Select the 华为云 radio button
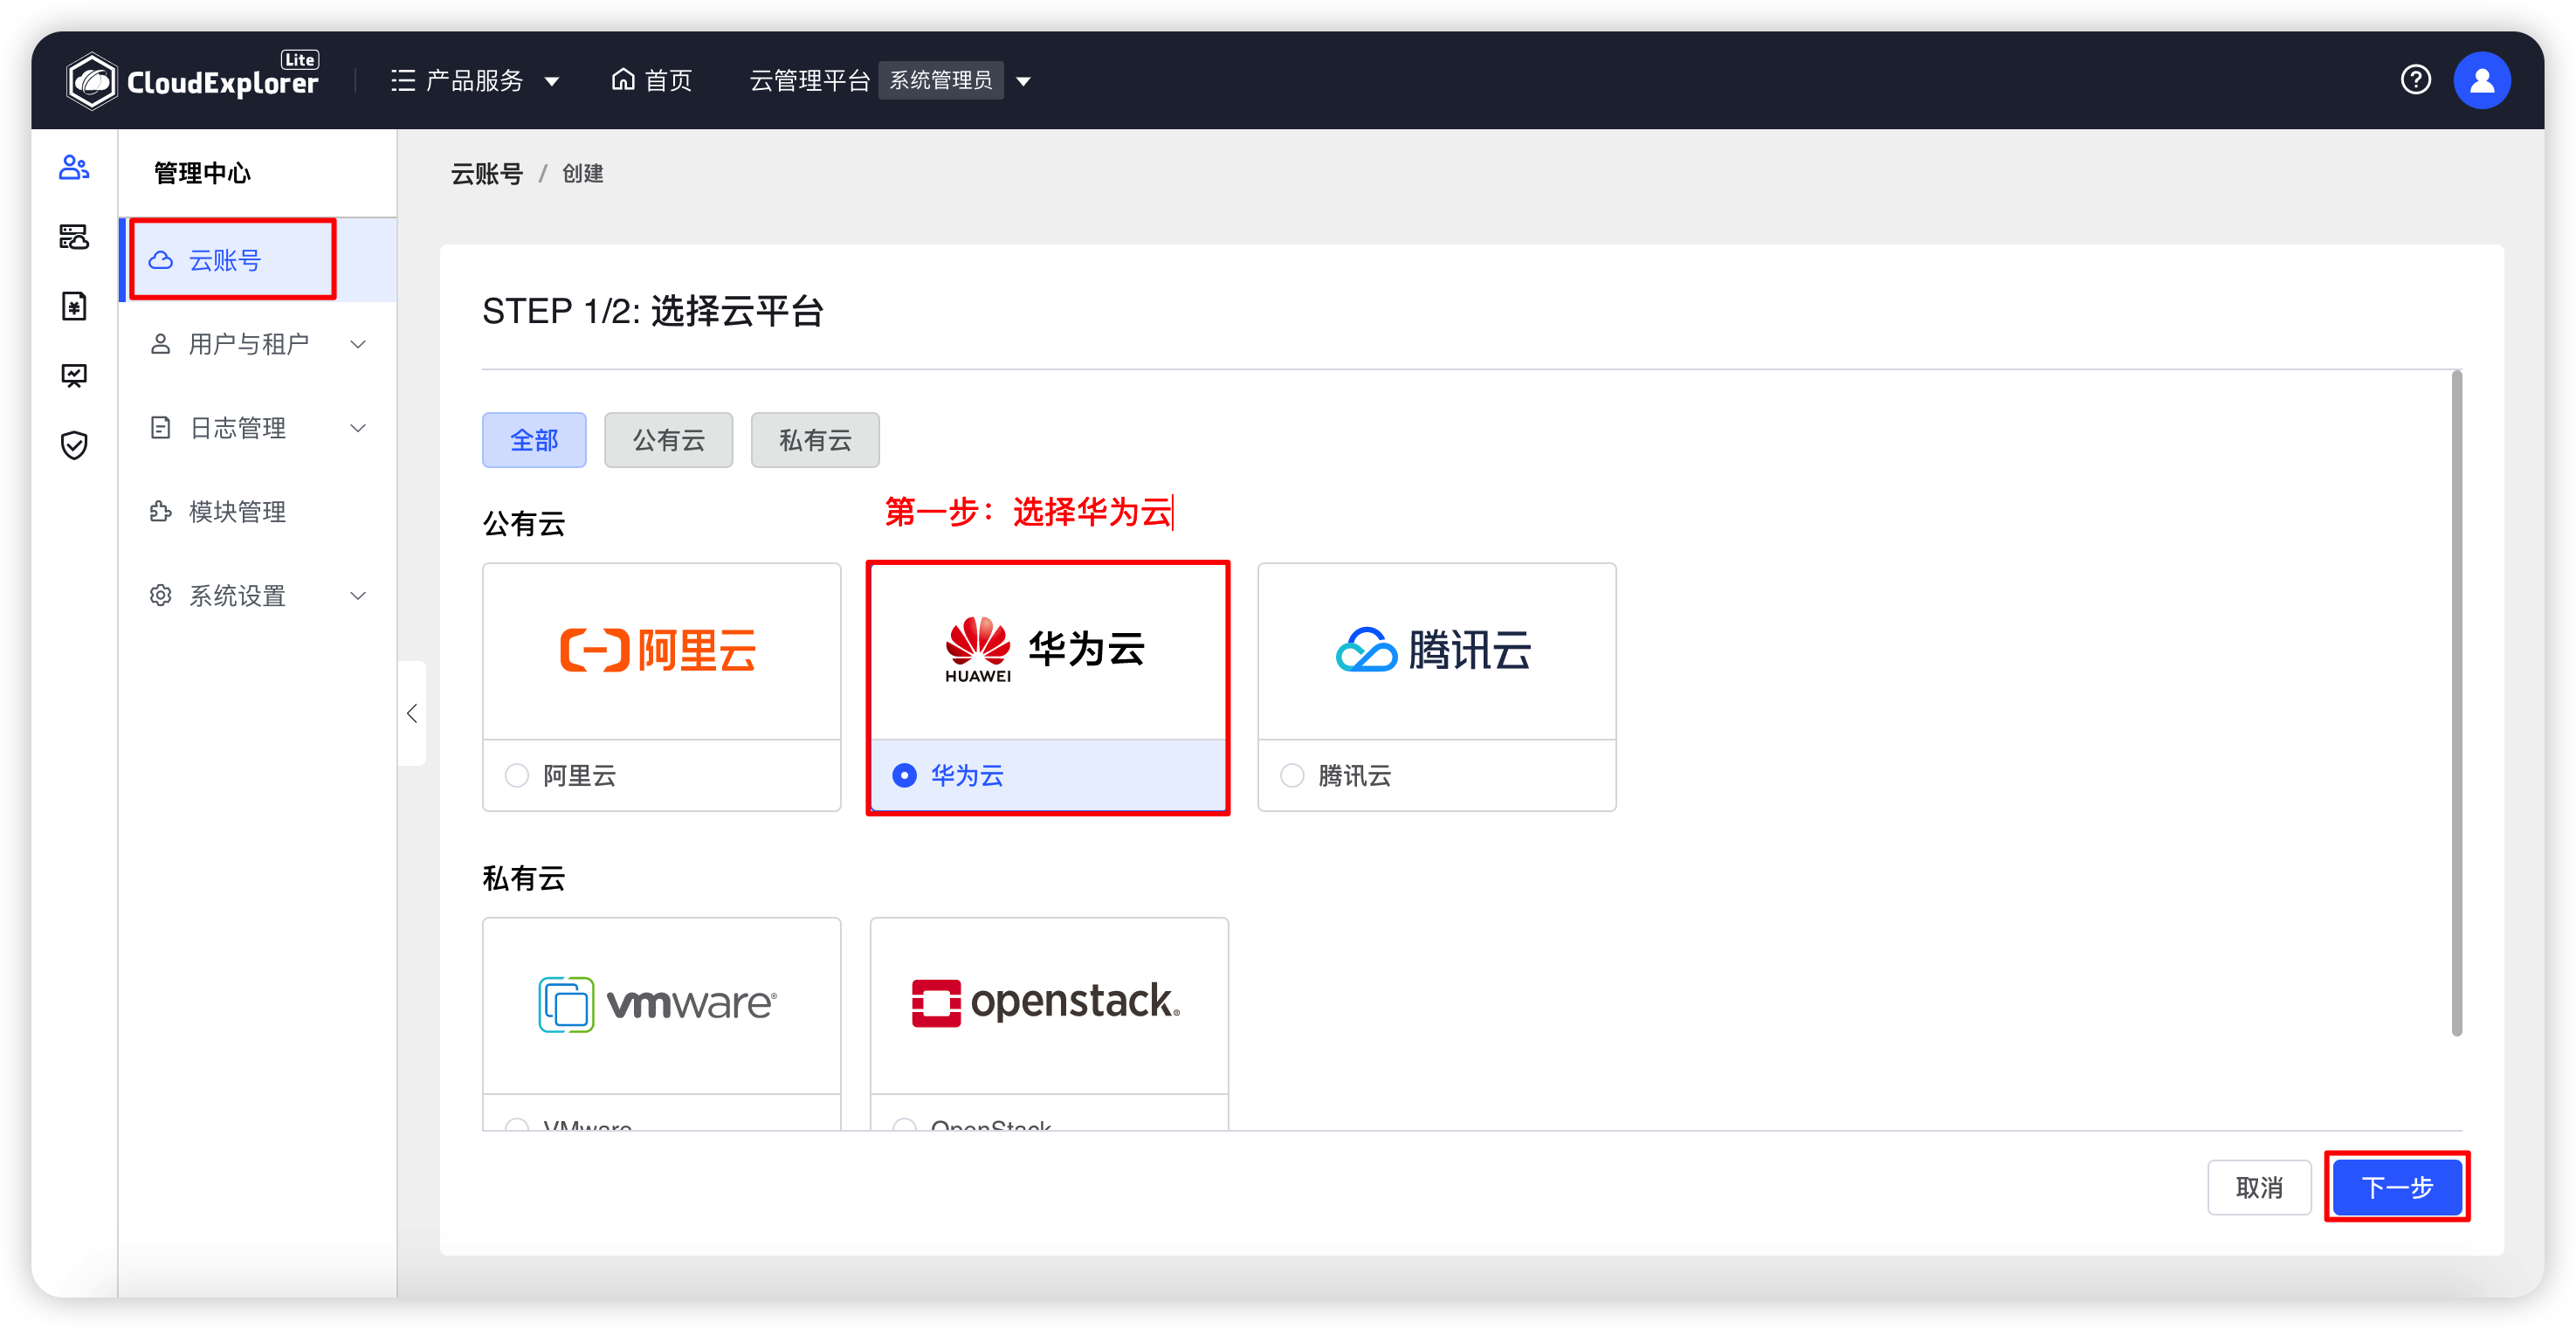Image resolution: width=2576 pixels, height=1329 pixels. tap(904, 775)
